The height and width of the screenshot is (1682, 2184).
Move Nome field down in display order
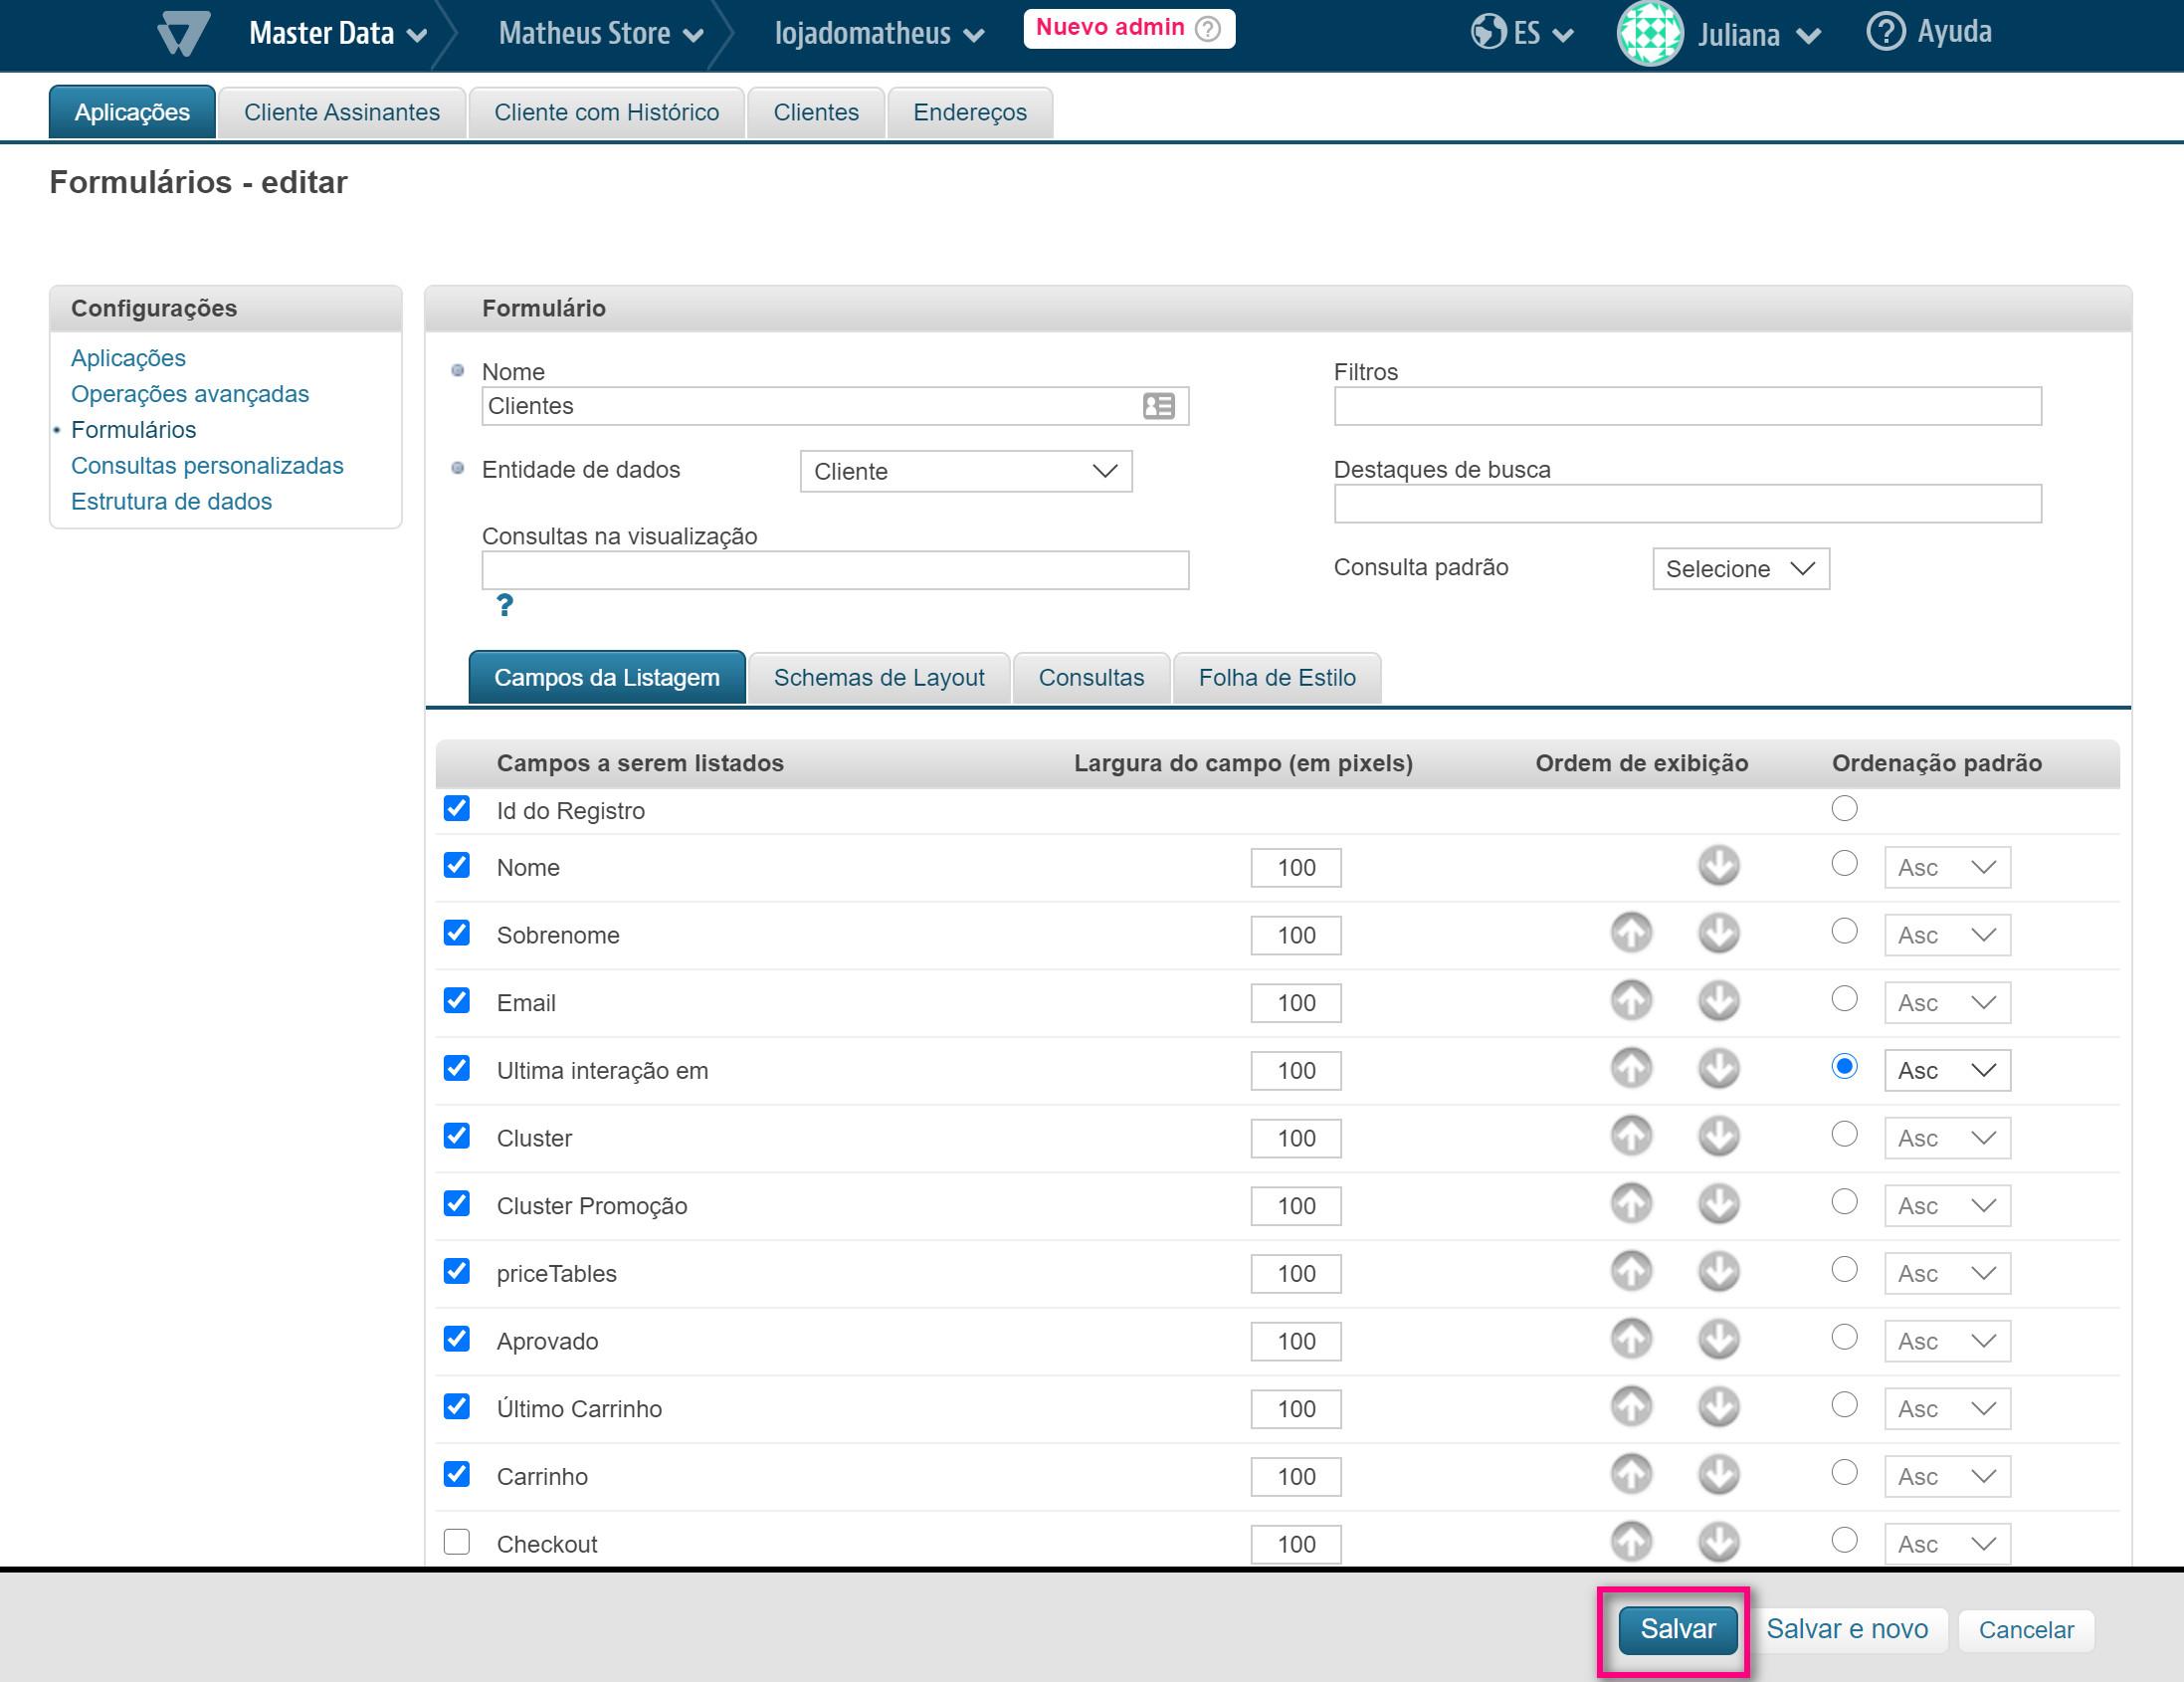click(x=1718, y=866)
